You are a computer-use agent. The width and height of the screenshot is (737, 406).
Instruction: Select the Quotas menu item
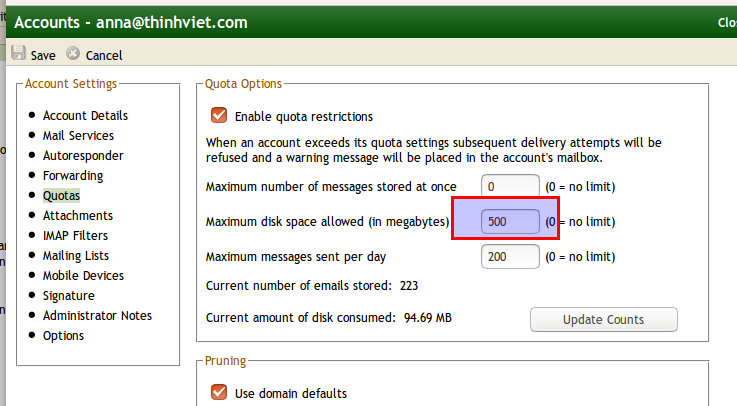(x=61, y=195)
